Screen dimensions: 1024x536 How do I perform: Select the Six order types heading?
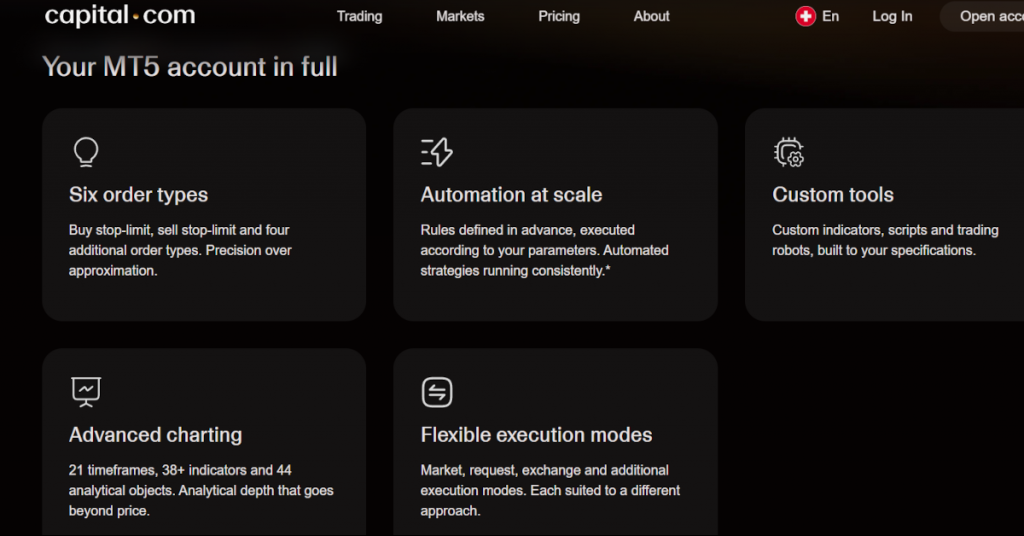tap(138, 195)
